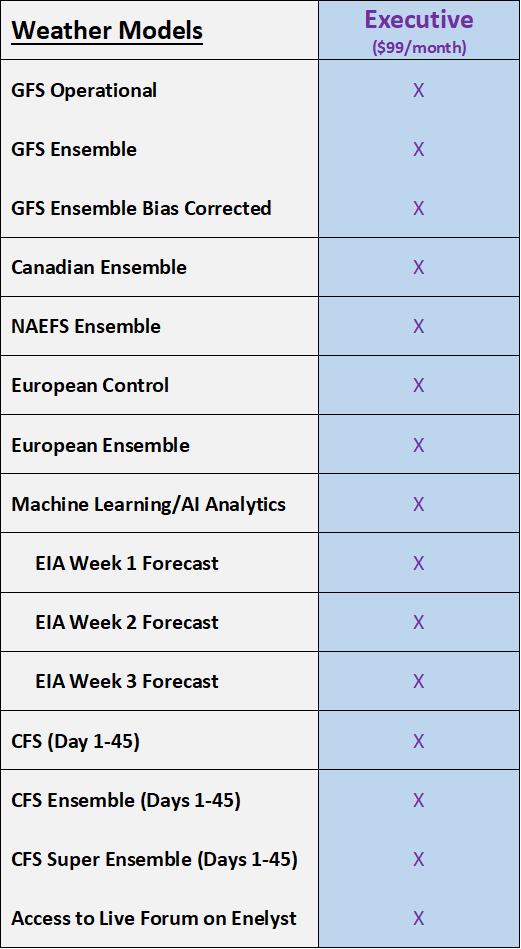This screenshot has height=949, width=521.
Task: Click the X next to NAEFS Ensemble
Action: [418, 327]
